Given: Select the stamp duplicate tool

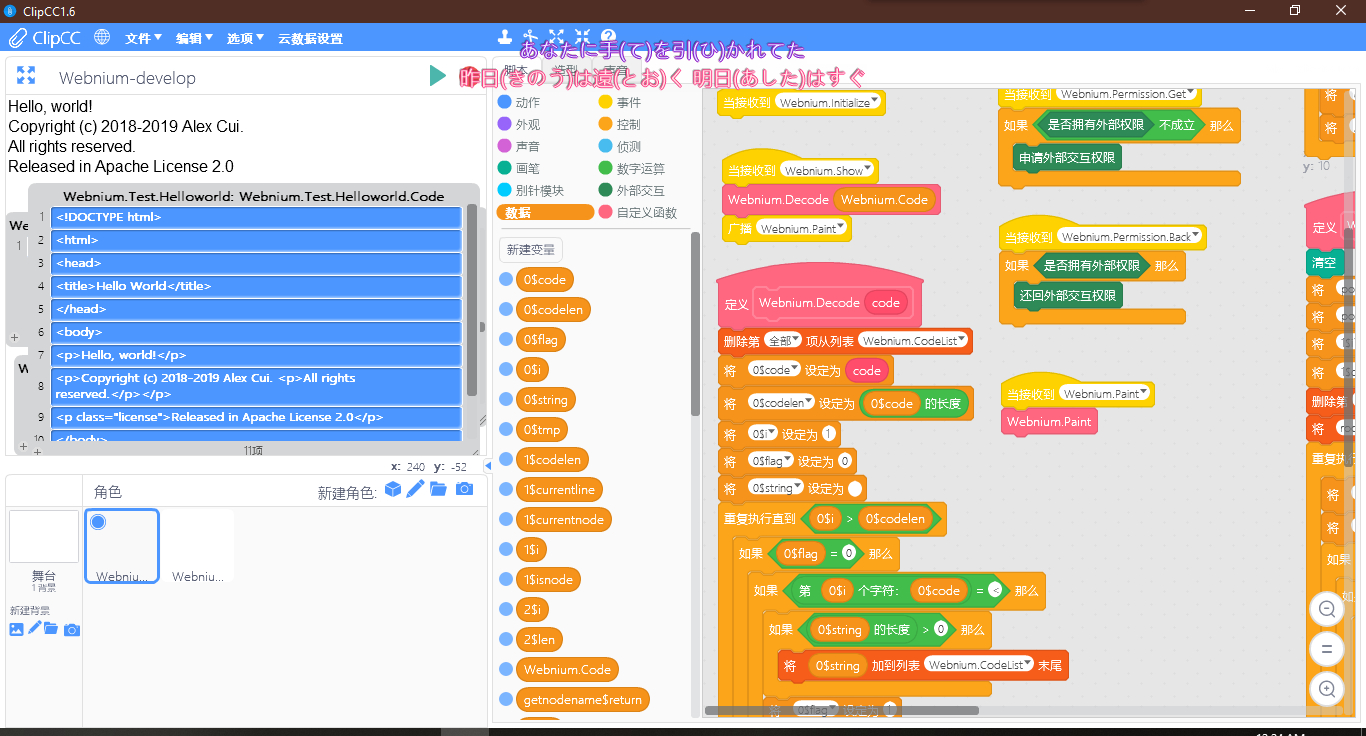Looking at the screenshot, I should (505, 38).
